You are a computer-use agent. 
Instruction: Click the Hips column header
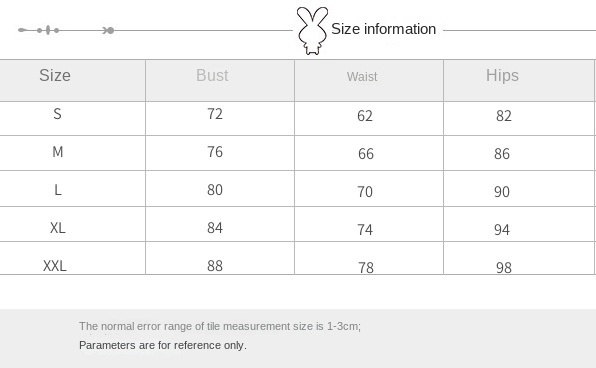pyautogui.click(x=502, y=75)
